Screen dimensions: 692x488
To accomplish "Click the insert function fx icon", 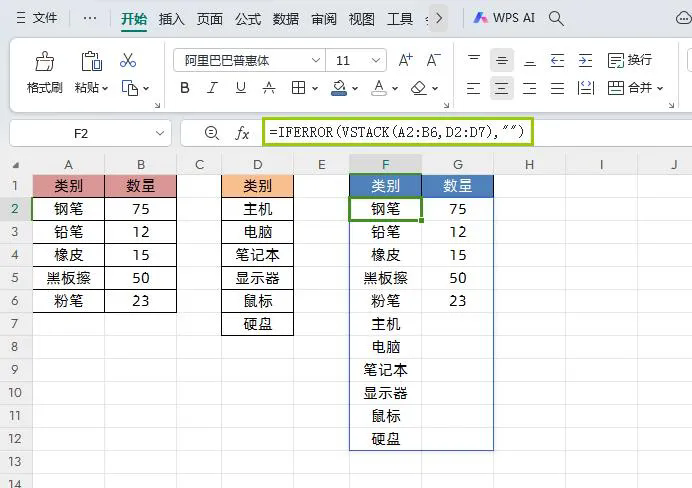I will tap(242, 133).
